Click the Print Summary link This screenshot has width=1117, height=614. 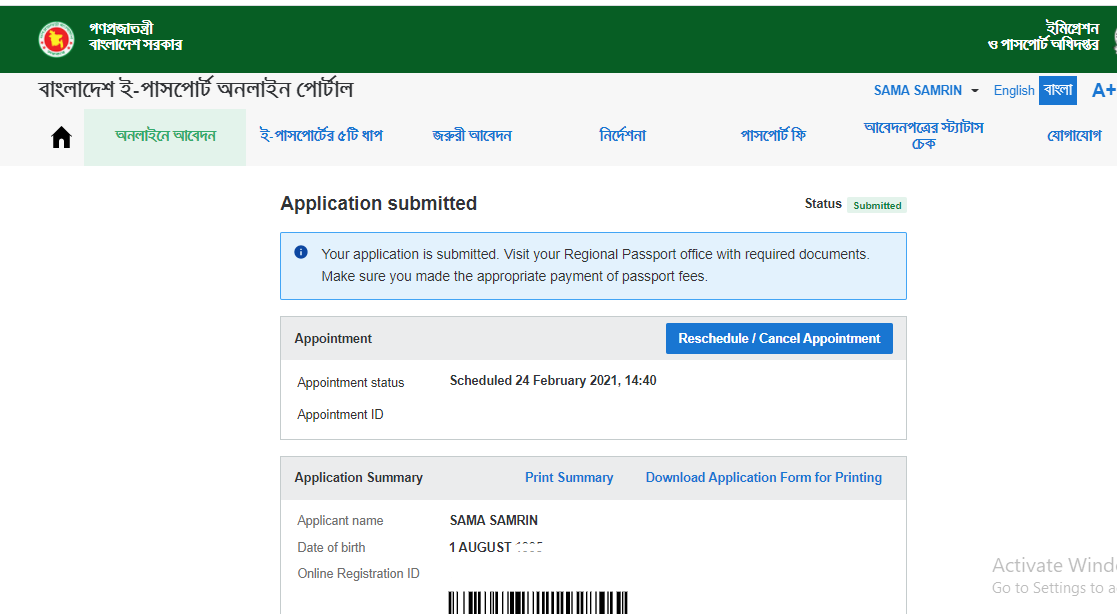pos(569,477)
